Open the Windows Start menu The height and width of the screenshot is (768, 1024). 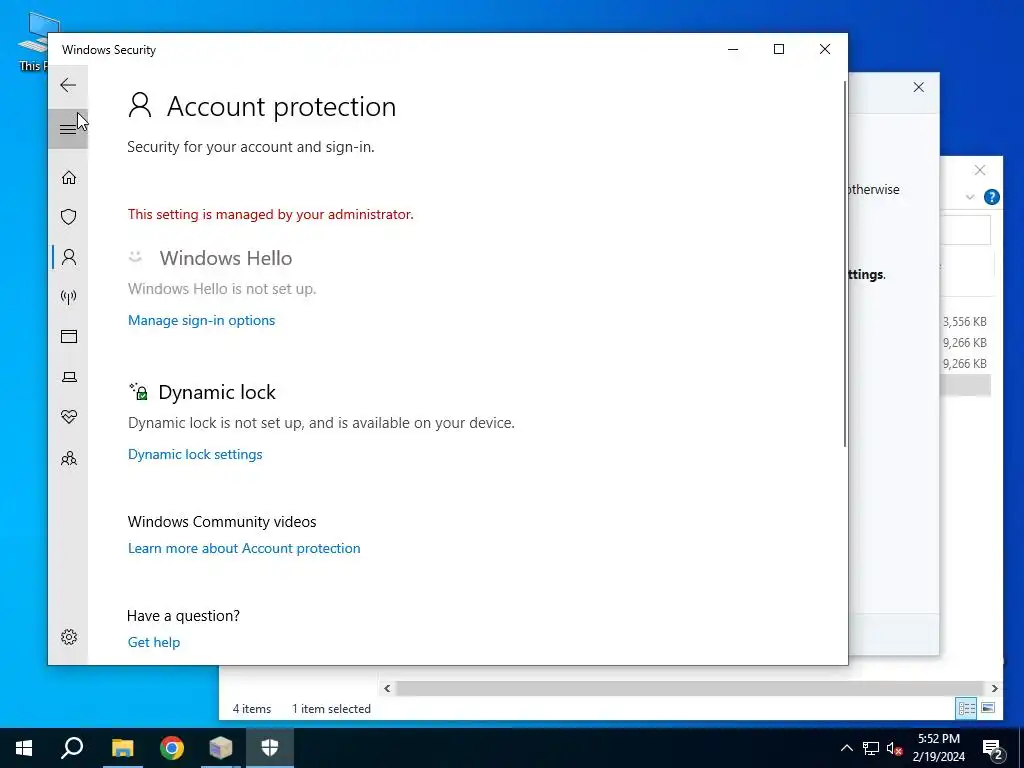pos(24,748)
